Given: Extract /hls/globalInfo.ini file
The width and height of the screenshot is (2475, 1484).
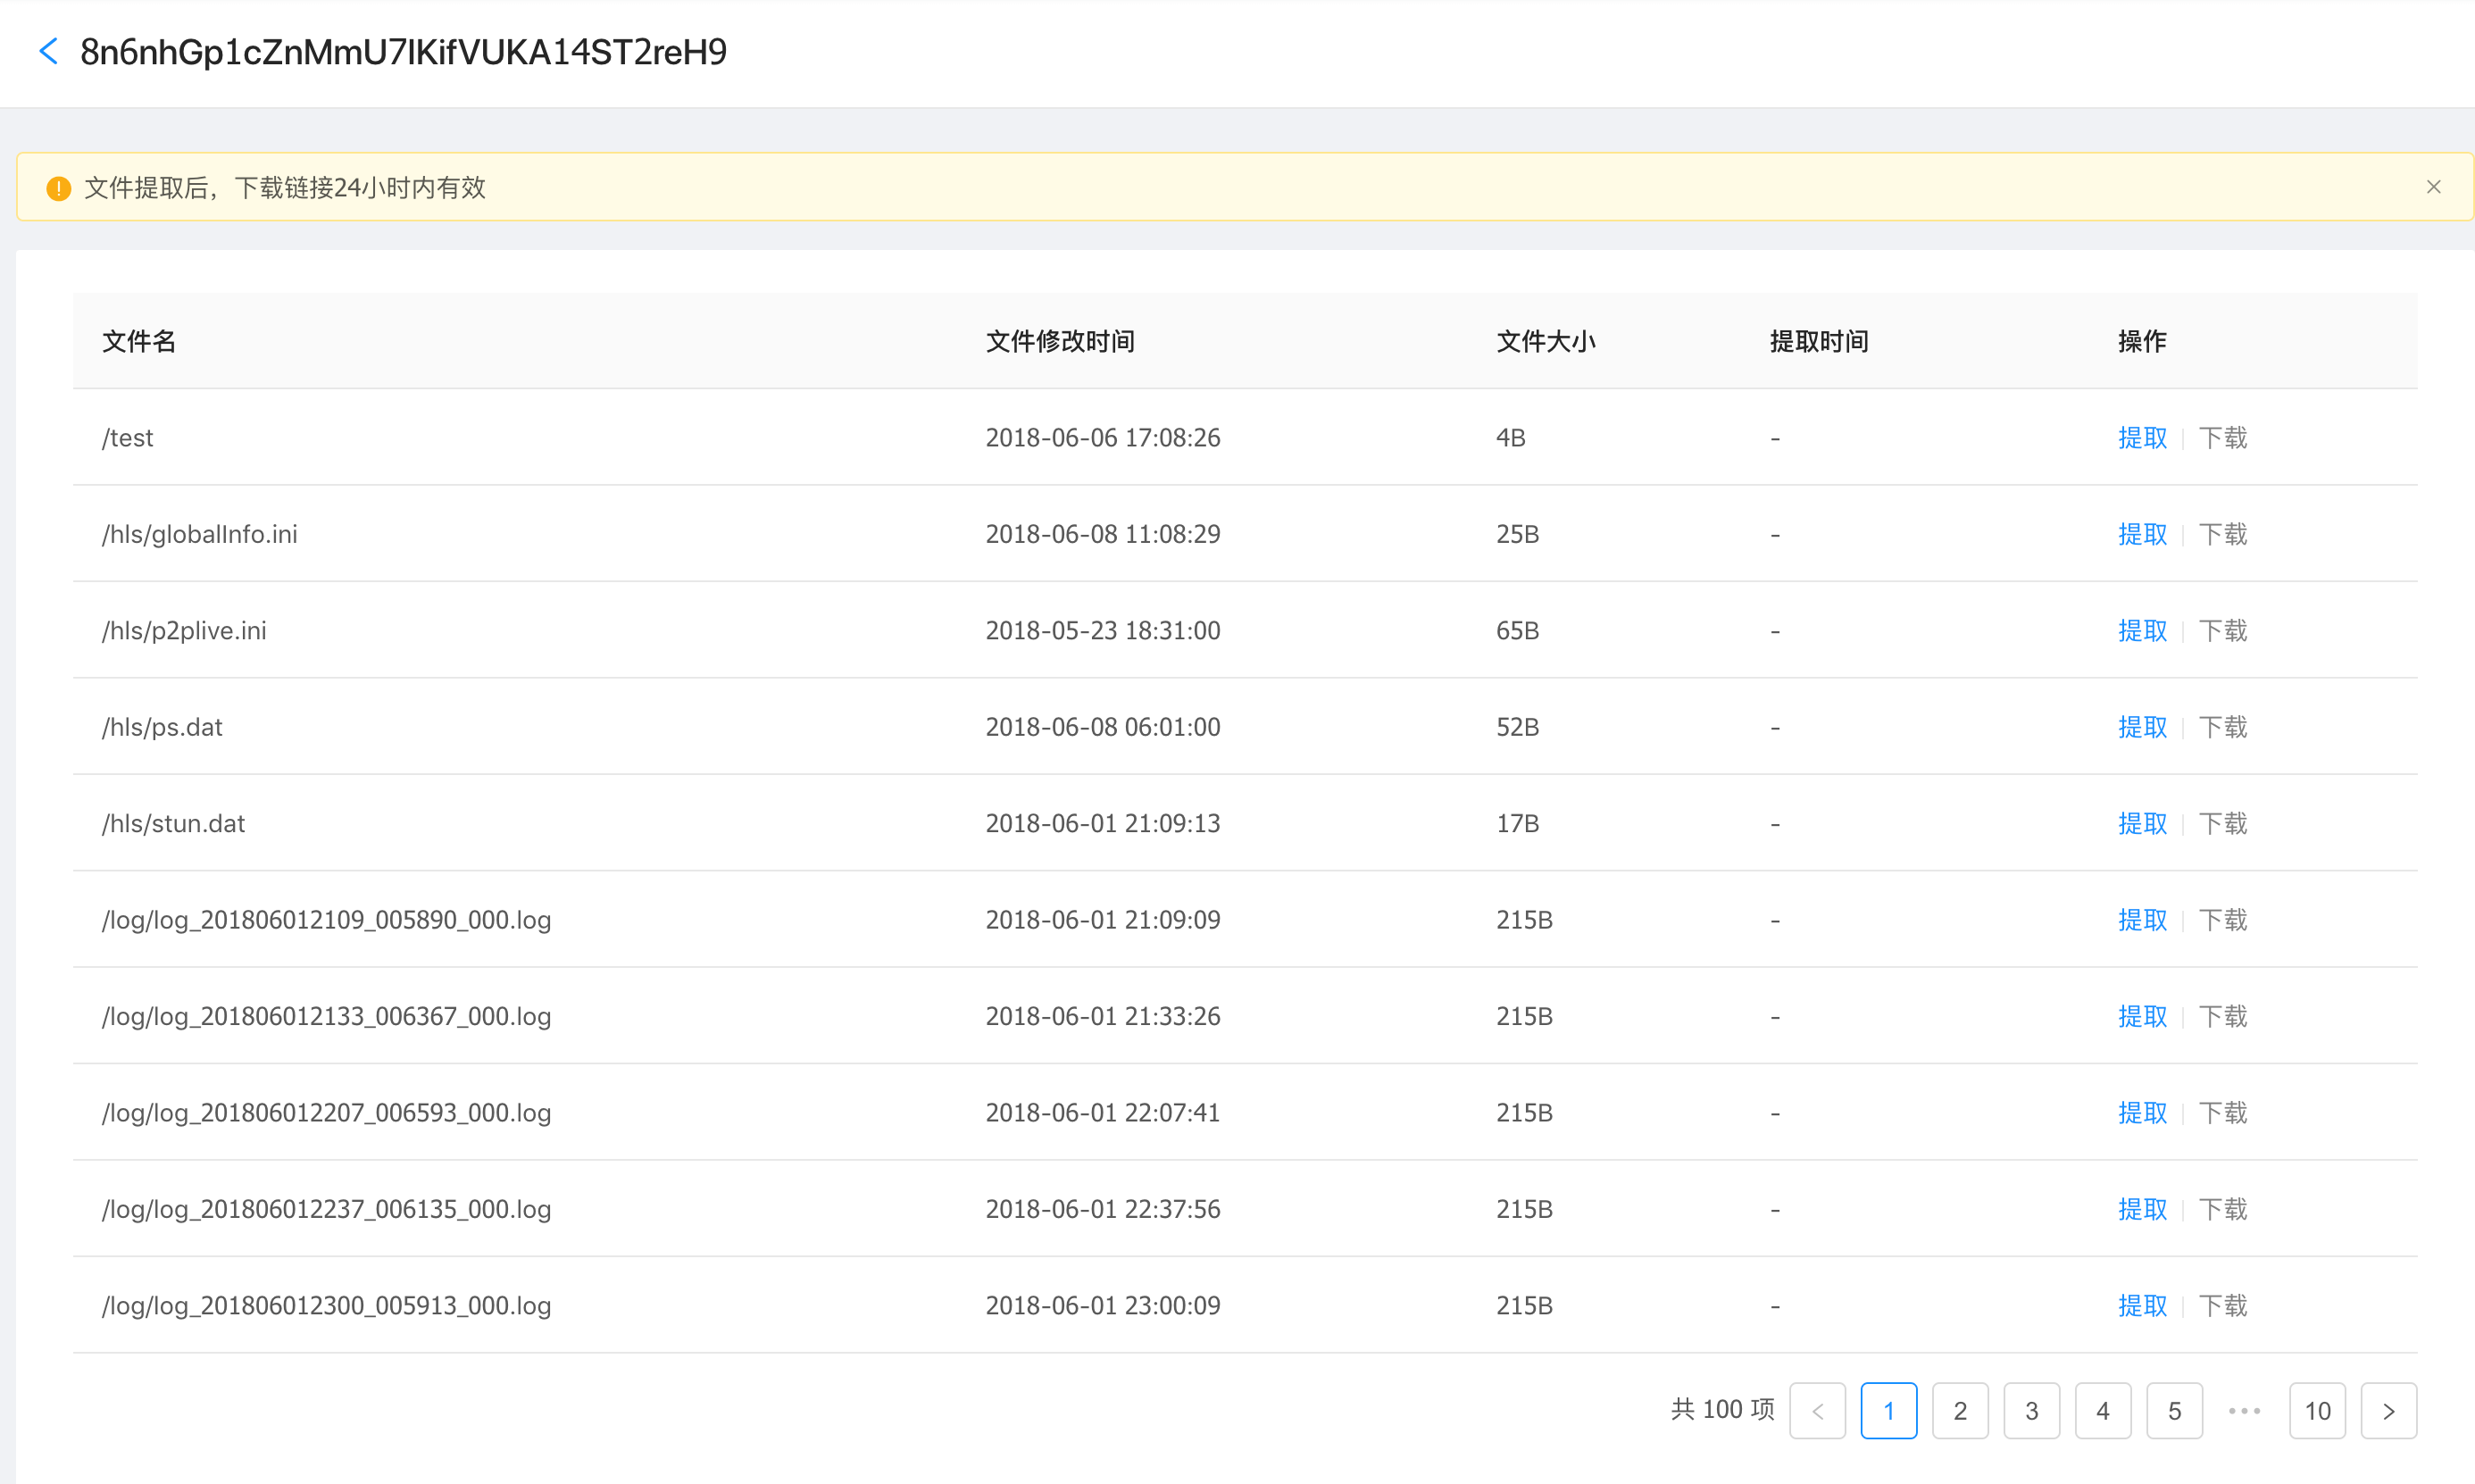Looking at the screenshot, I should coord(2141,534).
